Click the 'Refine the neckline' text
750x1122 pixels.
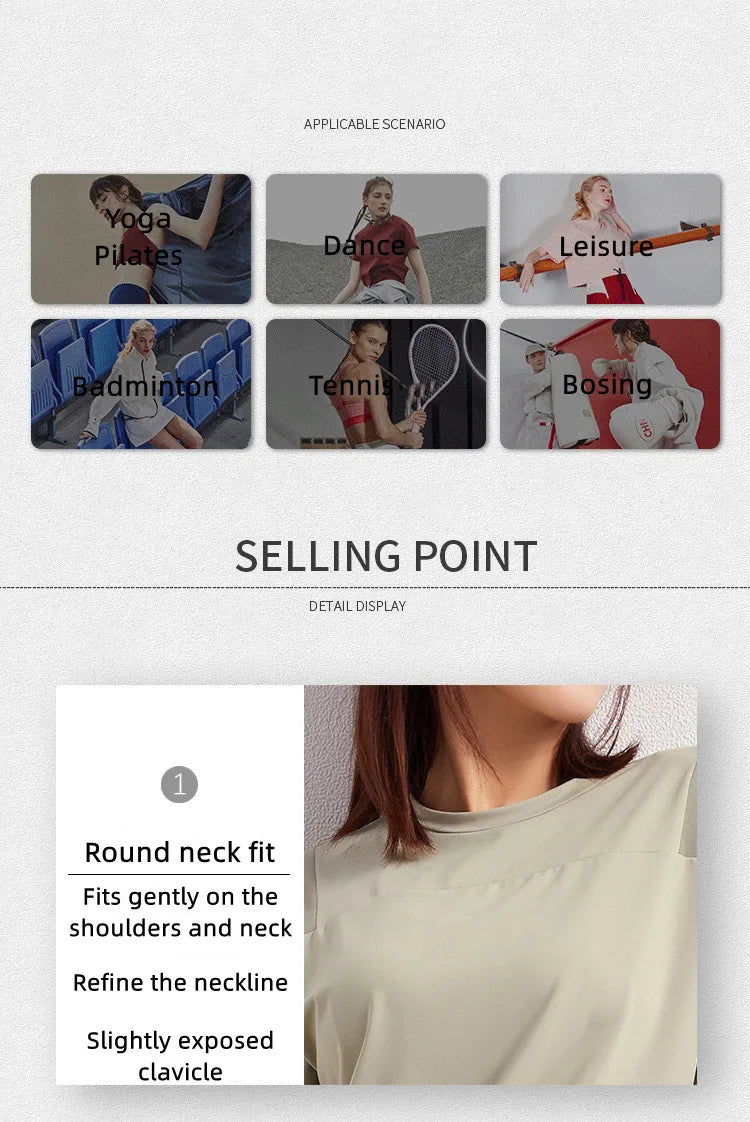(180, 982)
